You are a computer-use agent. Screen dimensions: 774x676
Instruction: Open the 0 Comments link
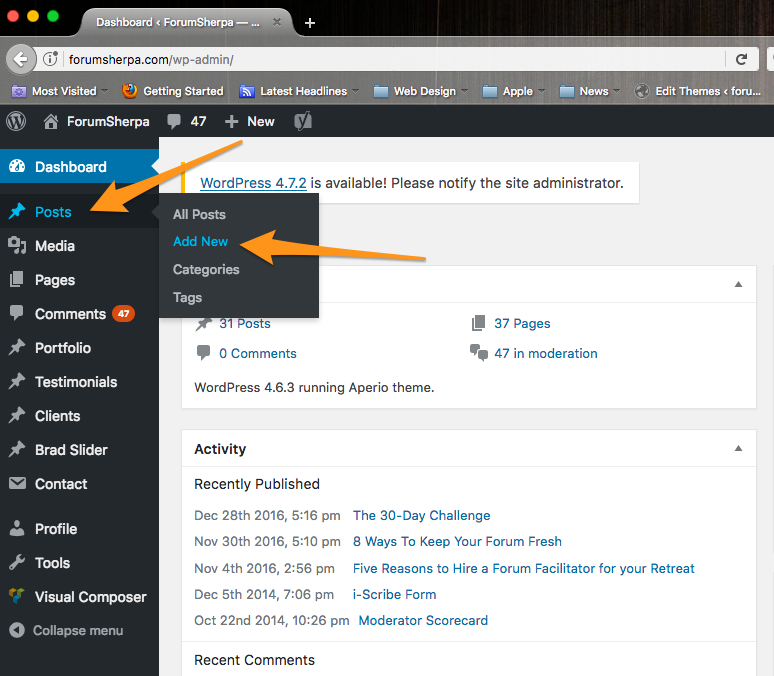[x=258, y=354]
